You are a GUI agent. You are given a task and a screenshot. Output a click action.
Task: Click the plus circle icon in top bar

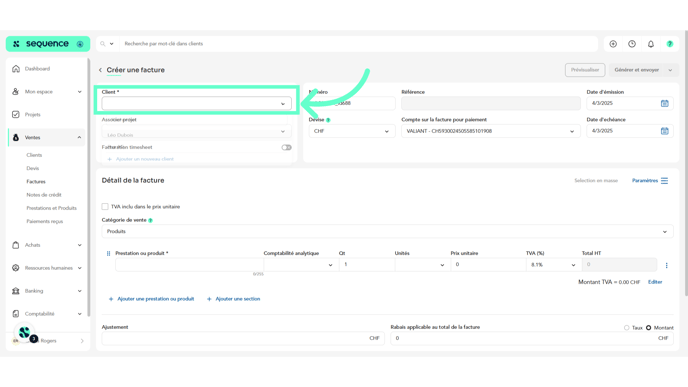pos(613,44)
